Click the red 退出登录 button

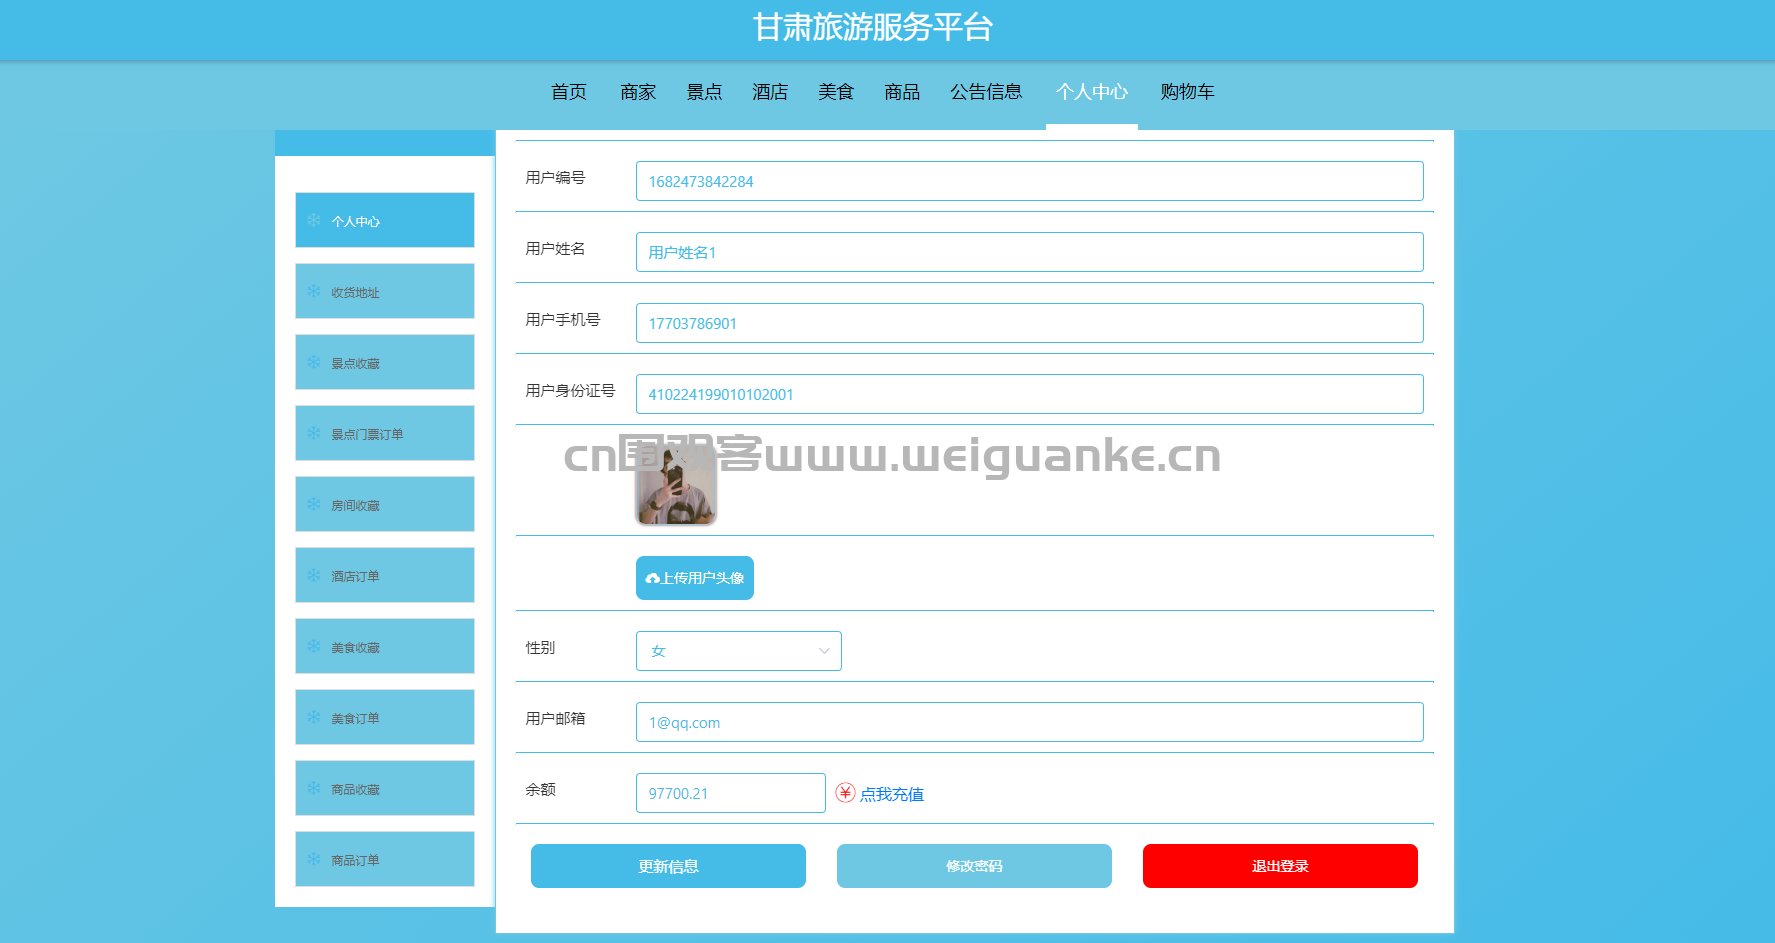[1279, 866]
